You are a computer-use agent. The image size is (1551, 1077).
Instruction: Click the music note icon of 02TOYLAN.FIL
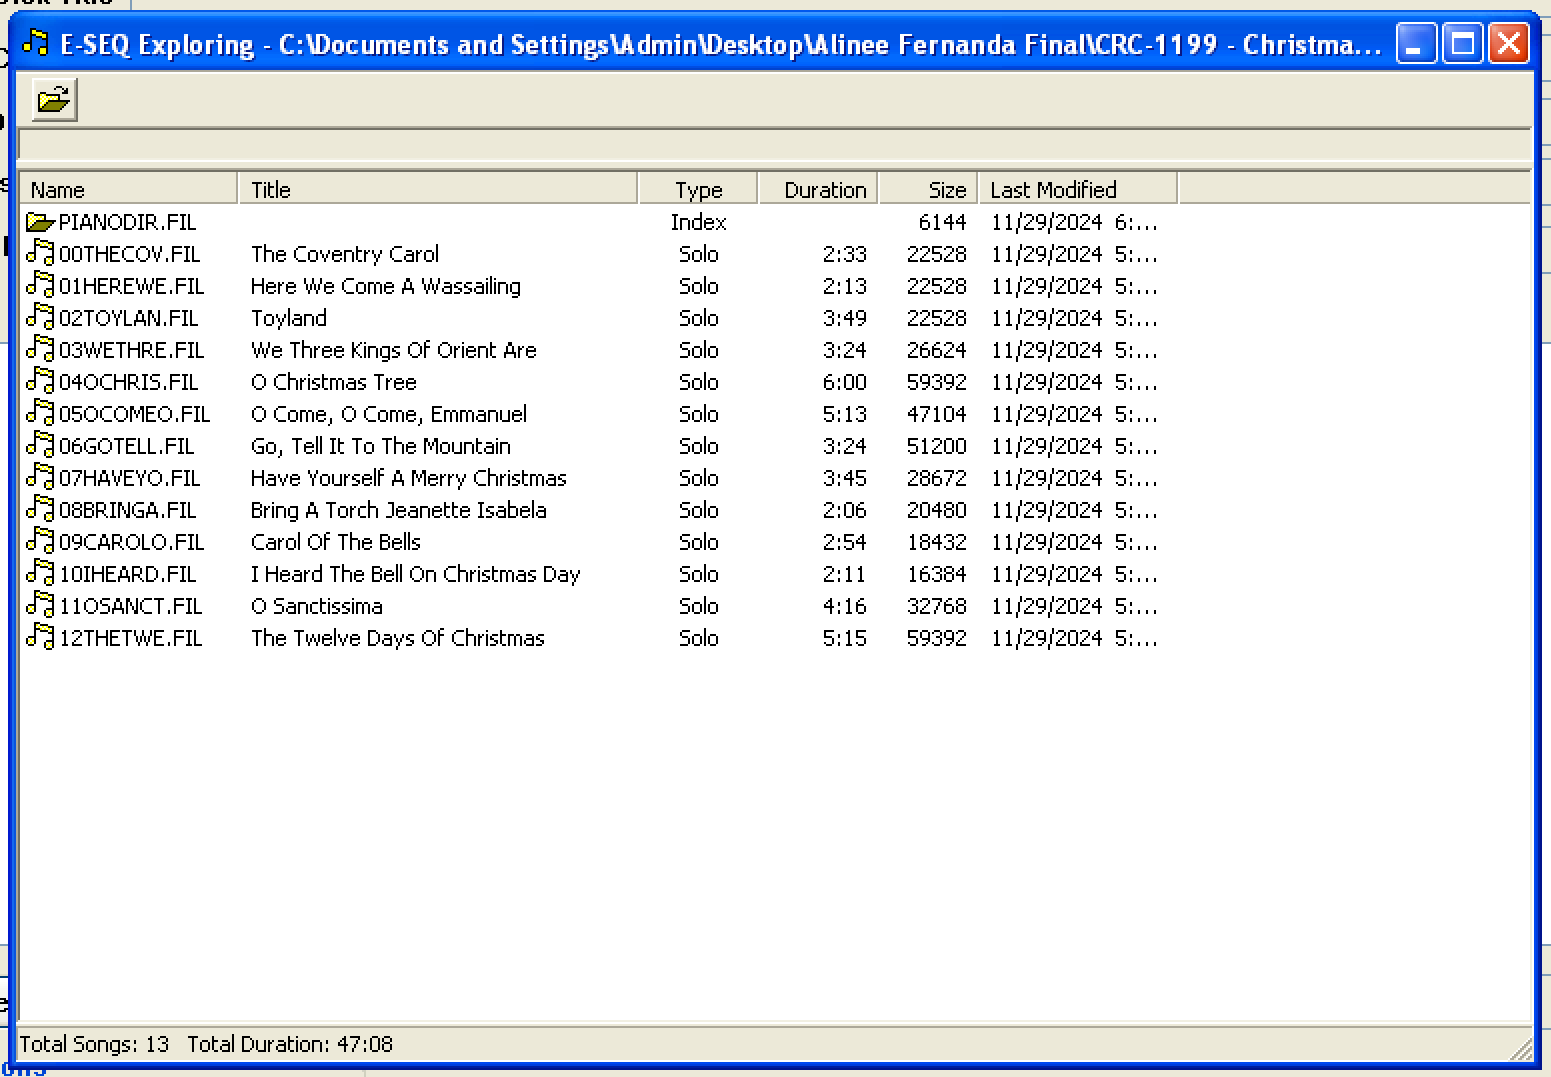pyautogui.click(x=40, y=317)
